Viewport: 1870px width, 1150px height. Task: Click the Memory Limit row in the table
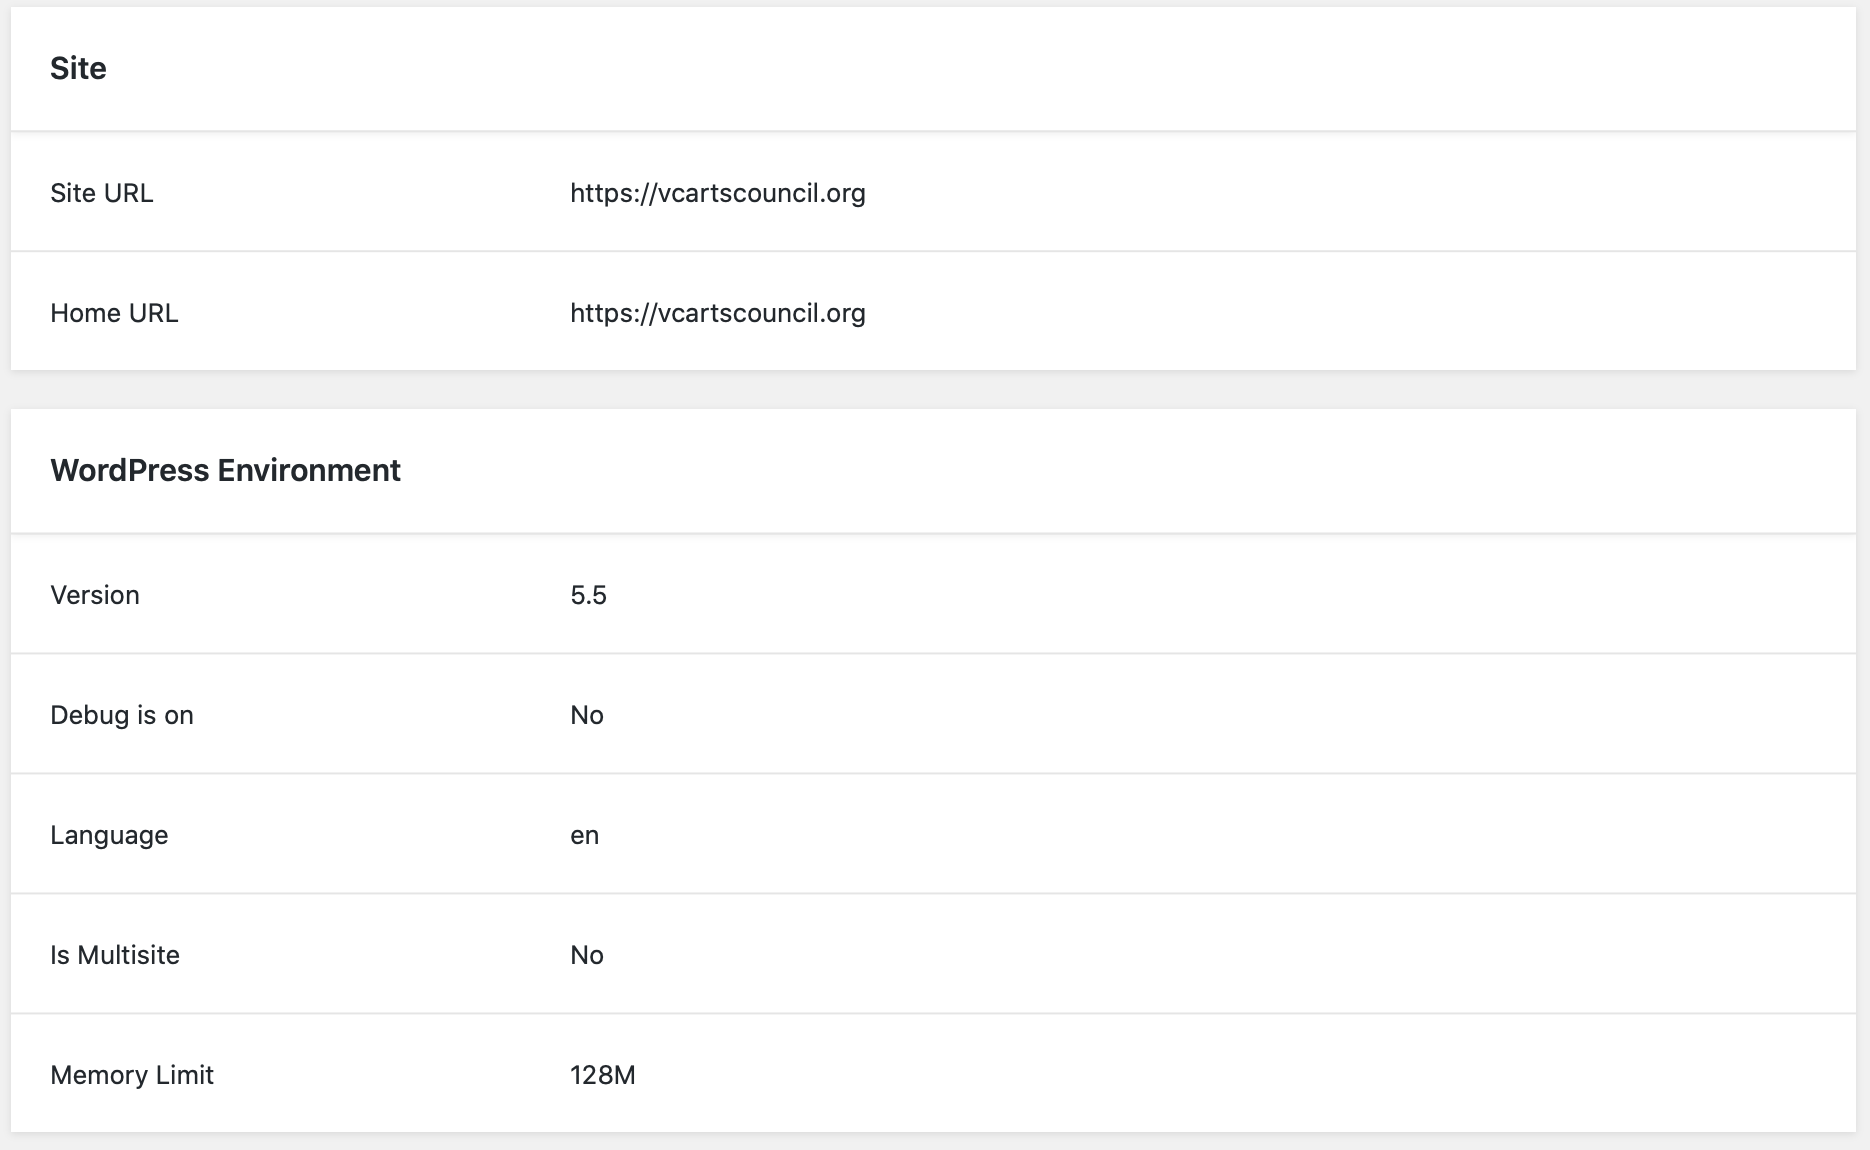[933, 1073]
